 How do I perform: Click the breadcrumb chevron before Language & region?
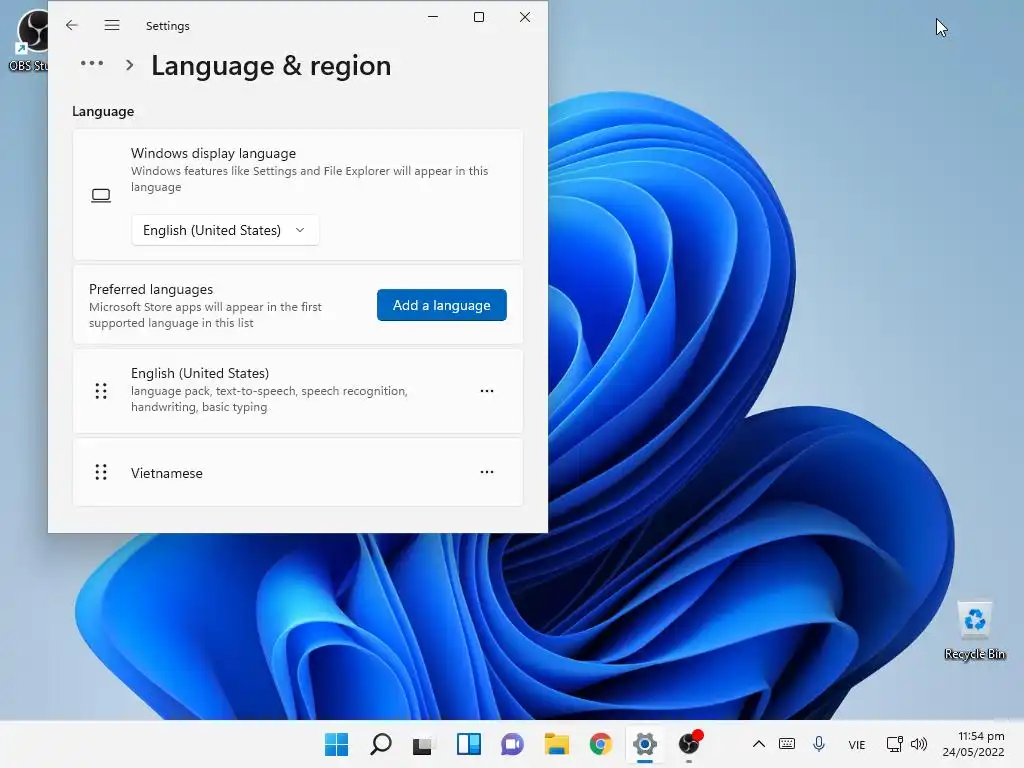(x=129, y=65)
